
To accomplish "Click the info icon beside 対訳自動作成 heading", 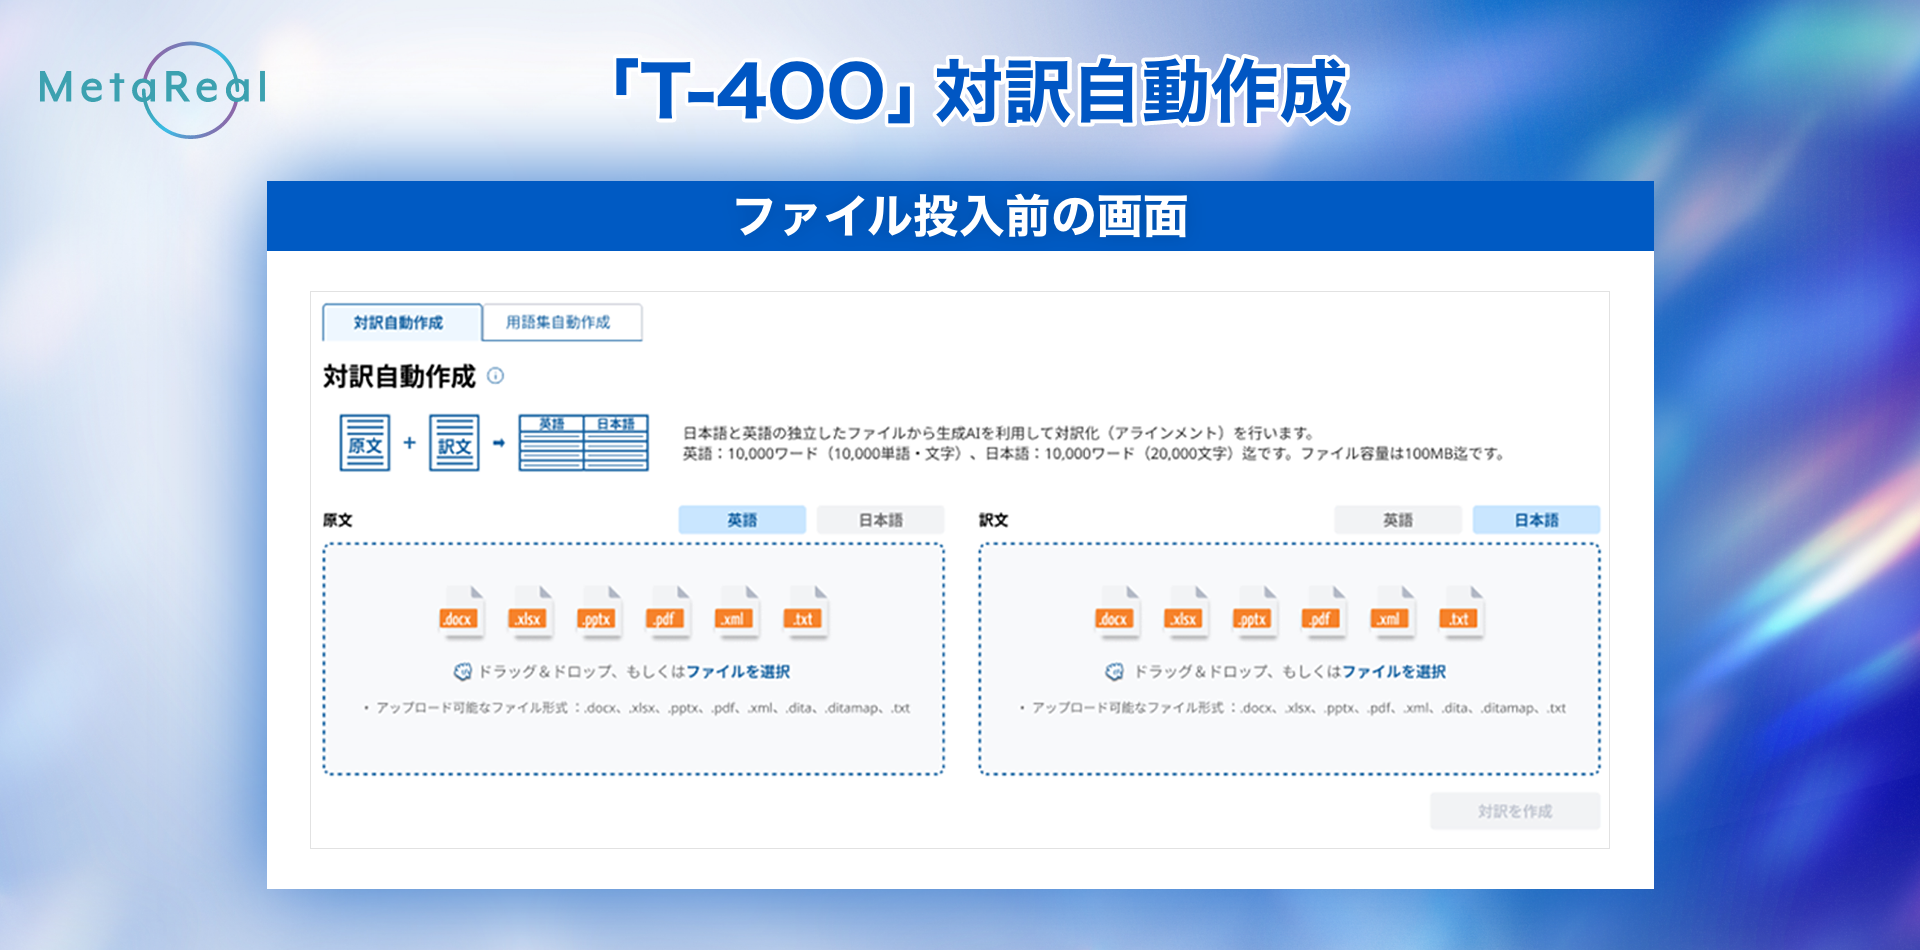I will [x=495, y=376].
